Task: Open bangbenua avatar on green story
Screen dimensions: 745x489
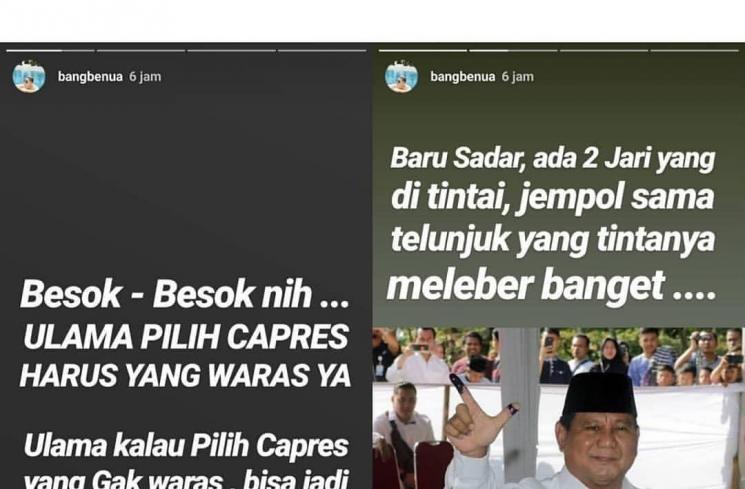Action: tap(401, 77)
